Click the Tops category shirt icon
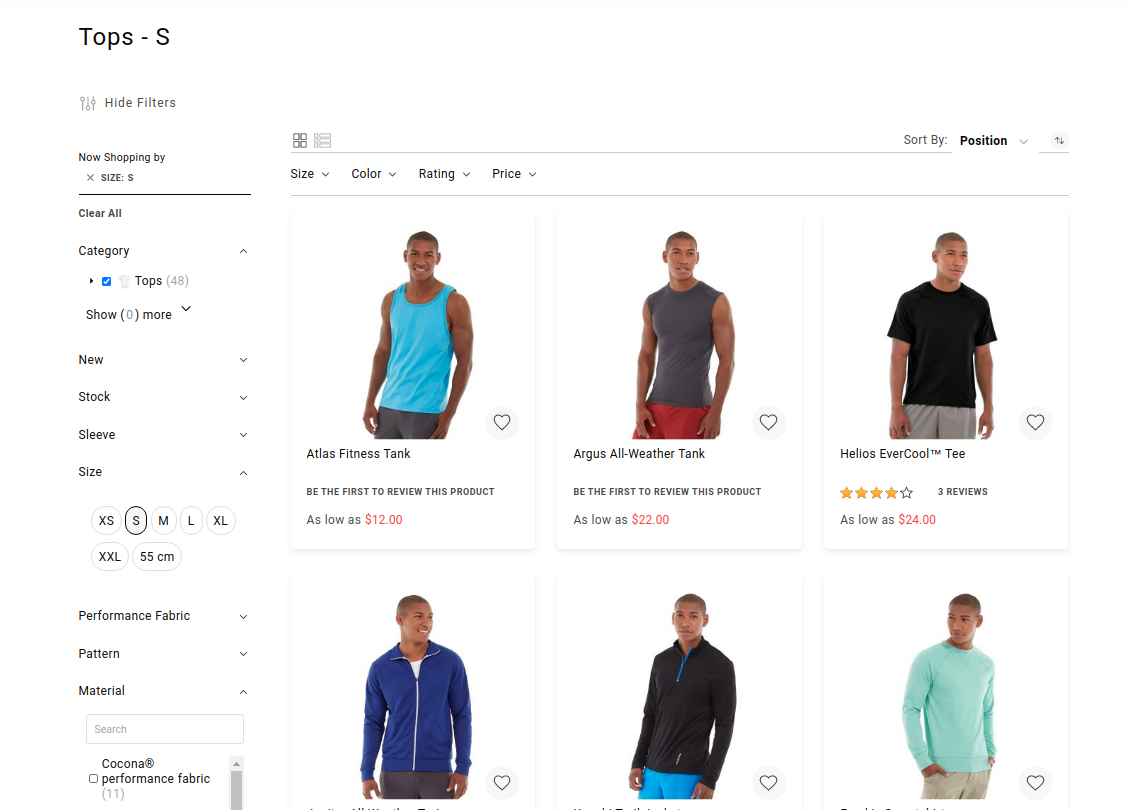This screenshot has height=810, width=1131. 124,281
